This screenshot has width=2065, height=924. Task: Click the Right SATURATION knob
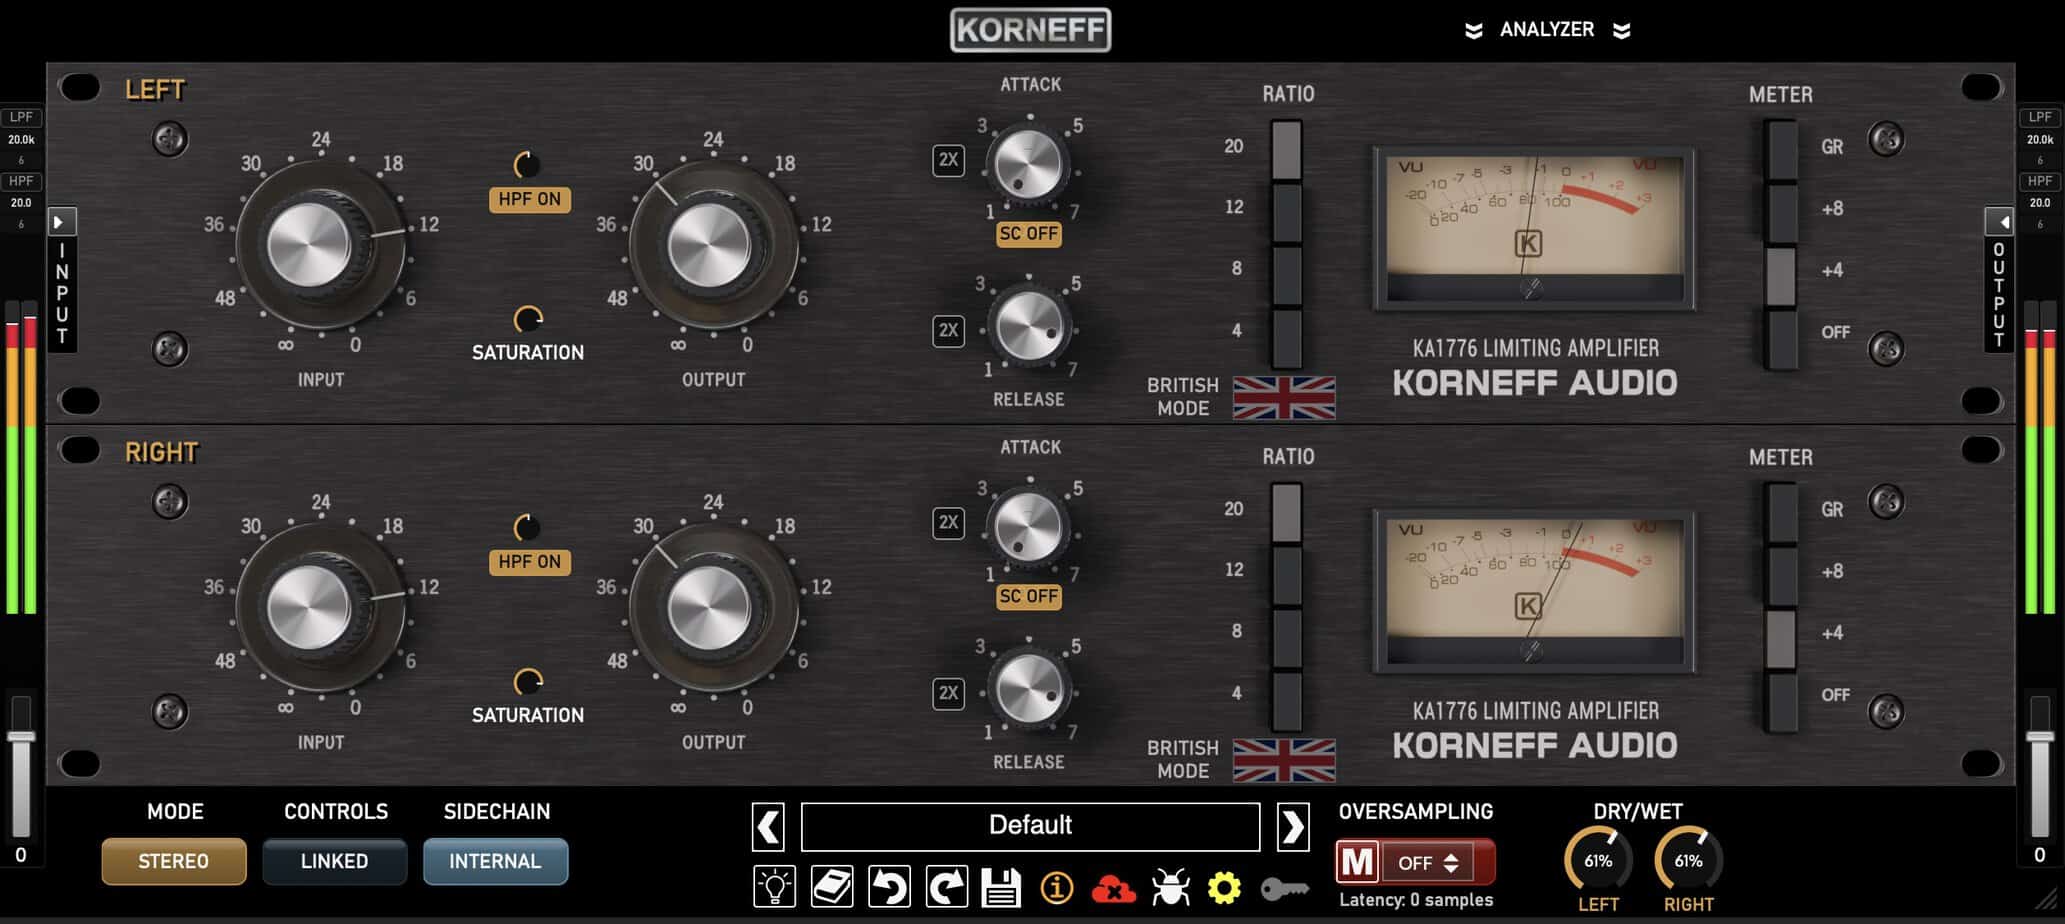(528, 683)
